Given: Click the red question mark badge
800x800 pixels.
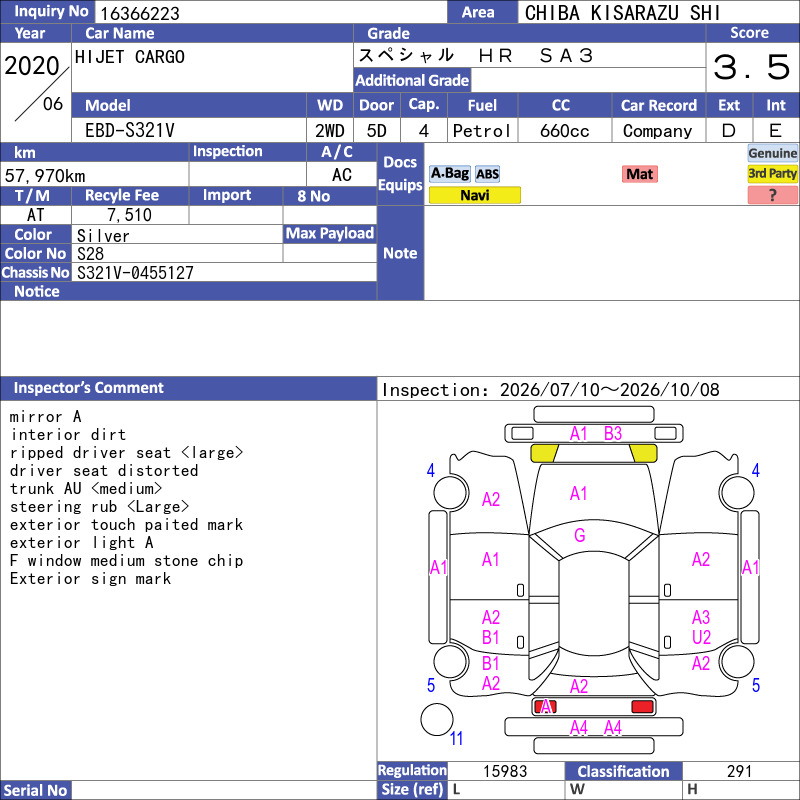Looking at the screenshot, I should (x=772, y=195).
